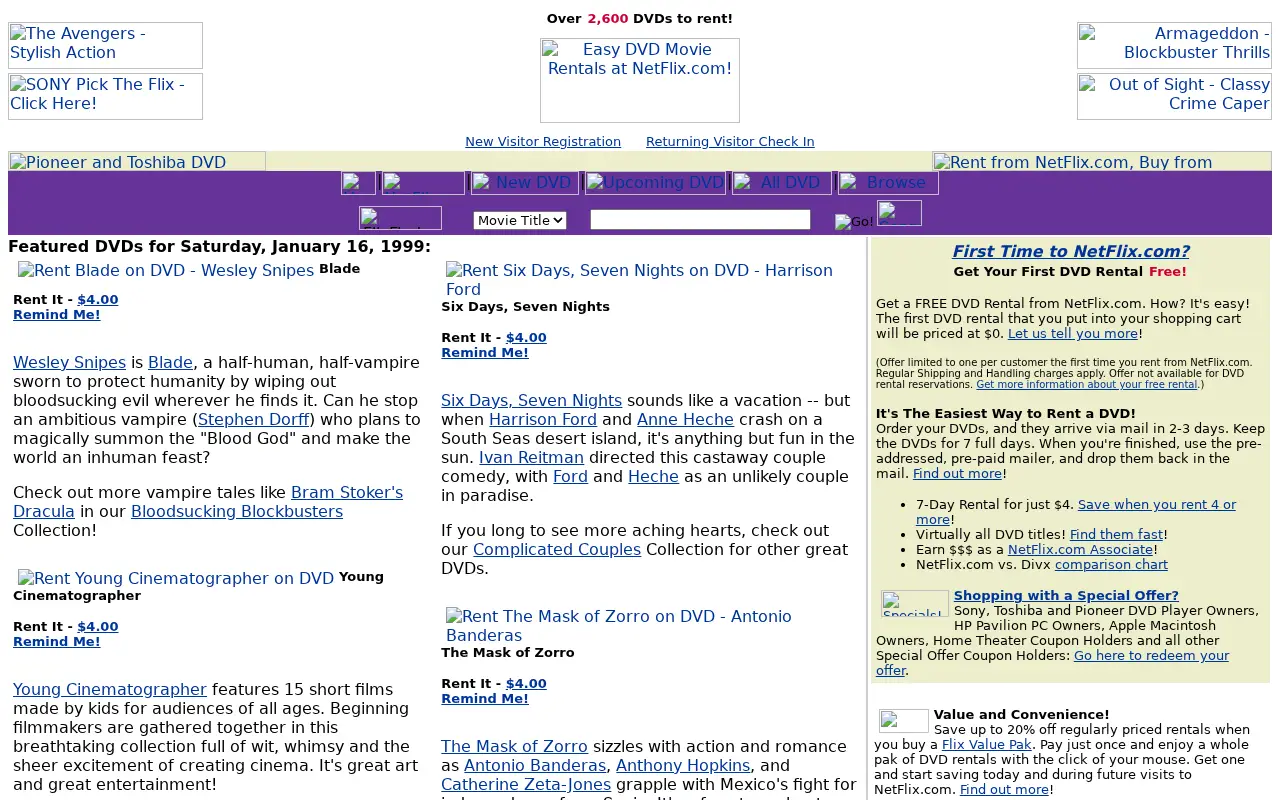
Task: Open the Complicated Couples collection link
Action: [x=557, y=549]
